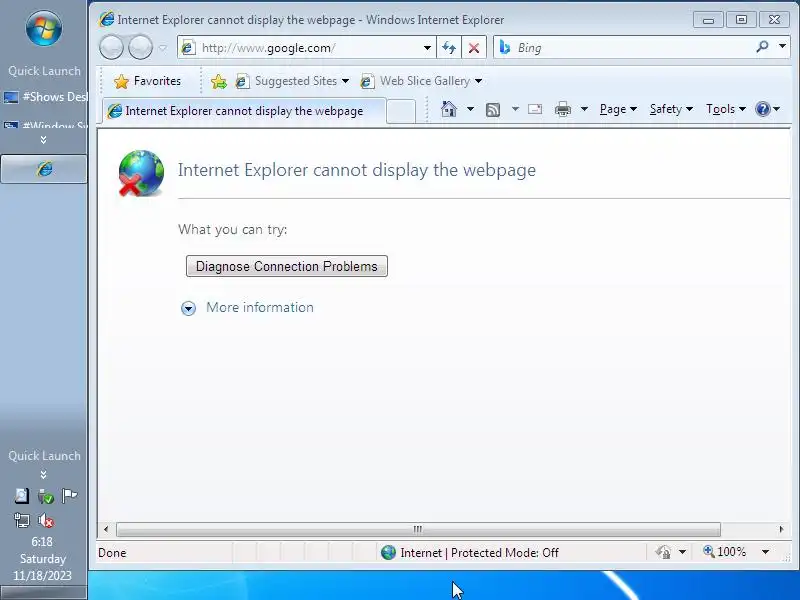Click 'Internet | Protected Mode: Off' status text

[x=479, y=553]
